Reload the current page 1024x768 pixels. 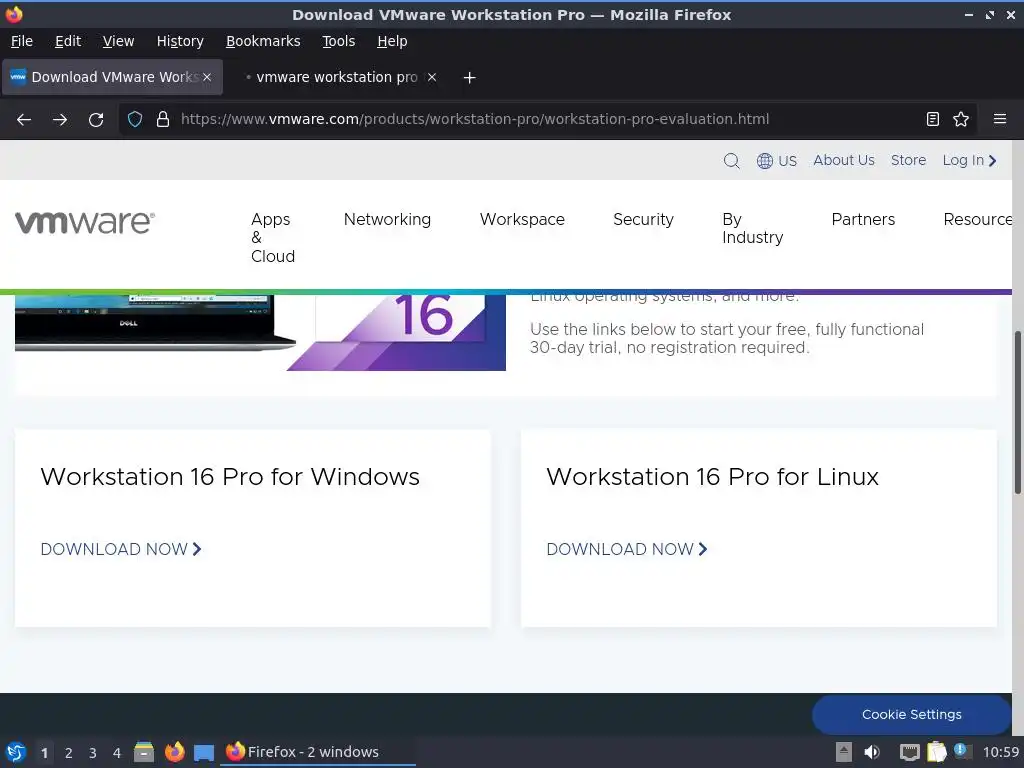[x=96, y=120]
